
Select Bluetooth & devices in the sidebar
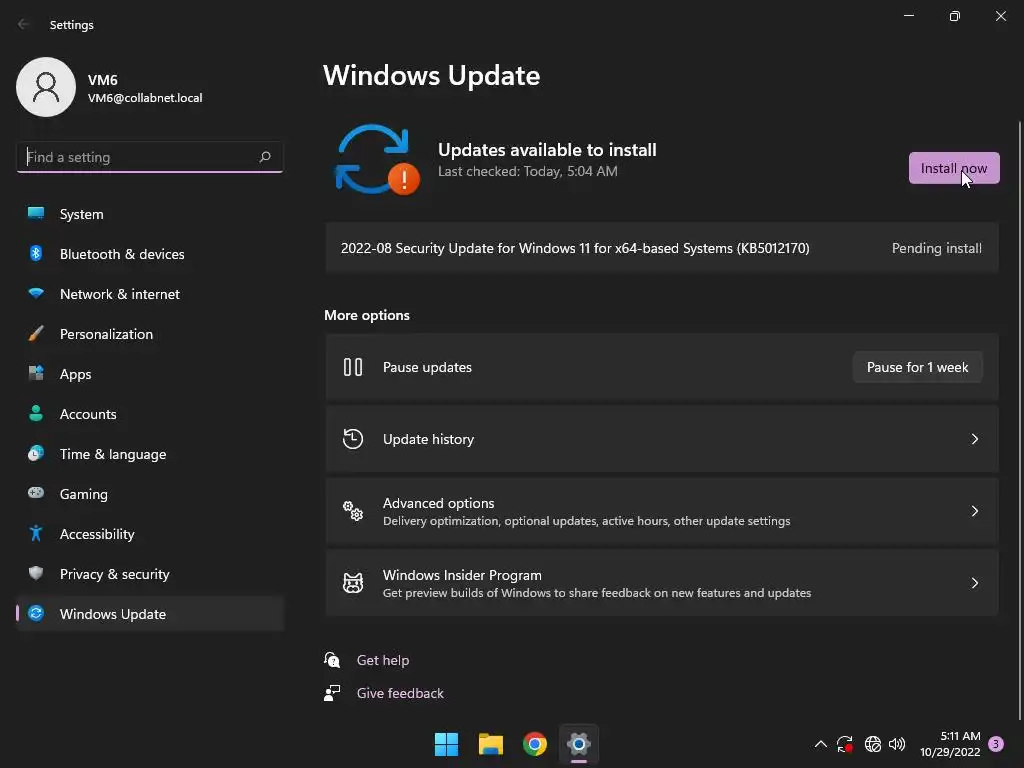pos(150,253)
